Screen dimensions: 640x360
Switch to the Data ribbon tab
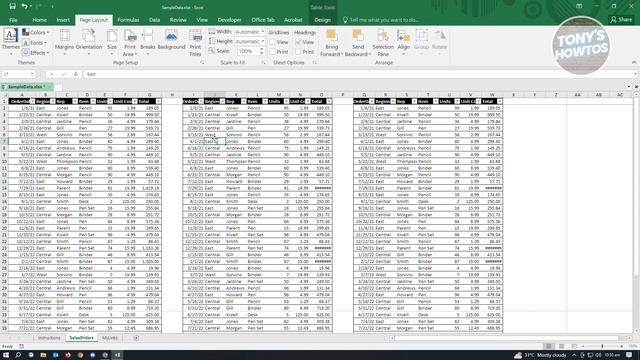154,20
